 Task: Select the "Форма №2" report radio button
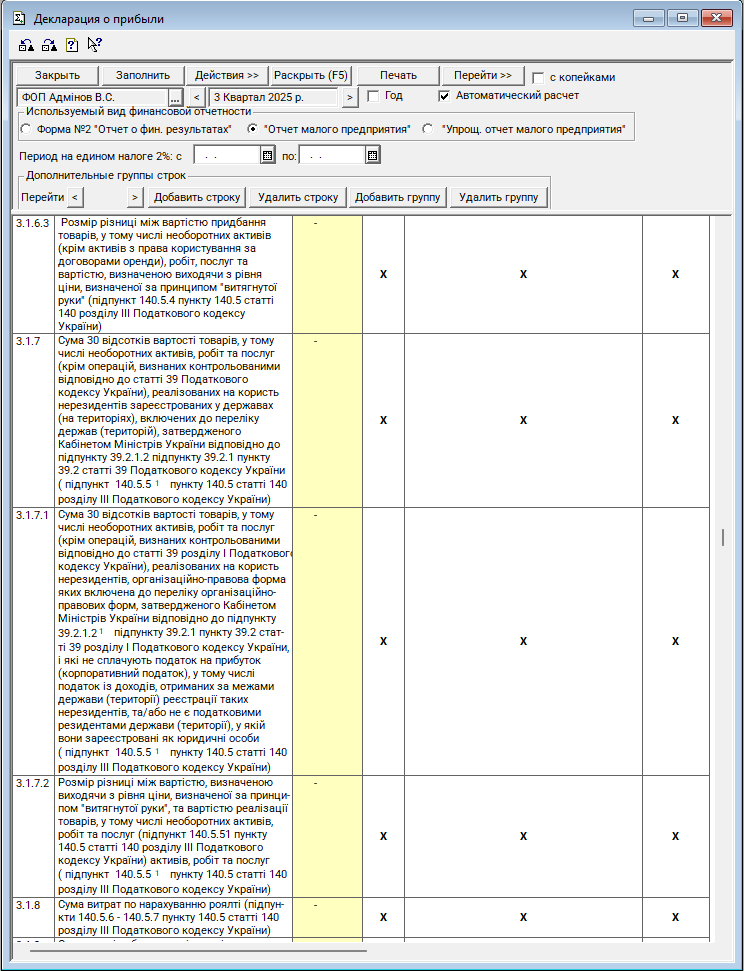26,129
